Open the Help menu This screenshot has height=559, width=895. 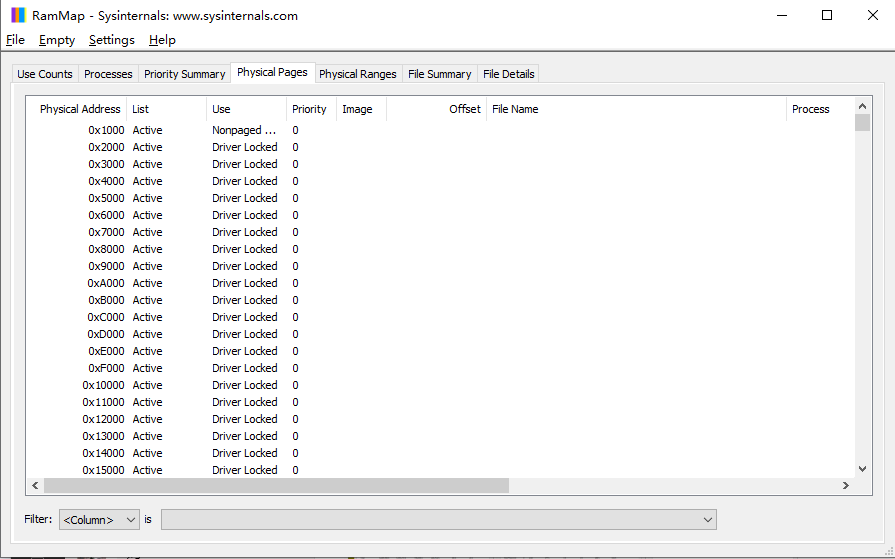click(162, 40)
